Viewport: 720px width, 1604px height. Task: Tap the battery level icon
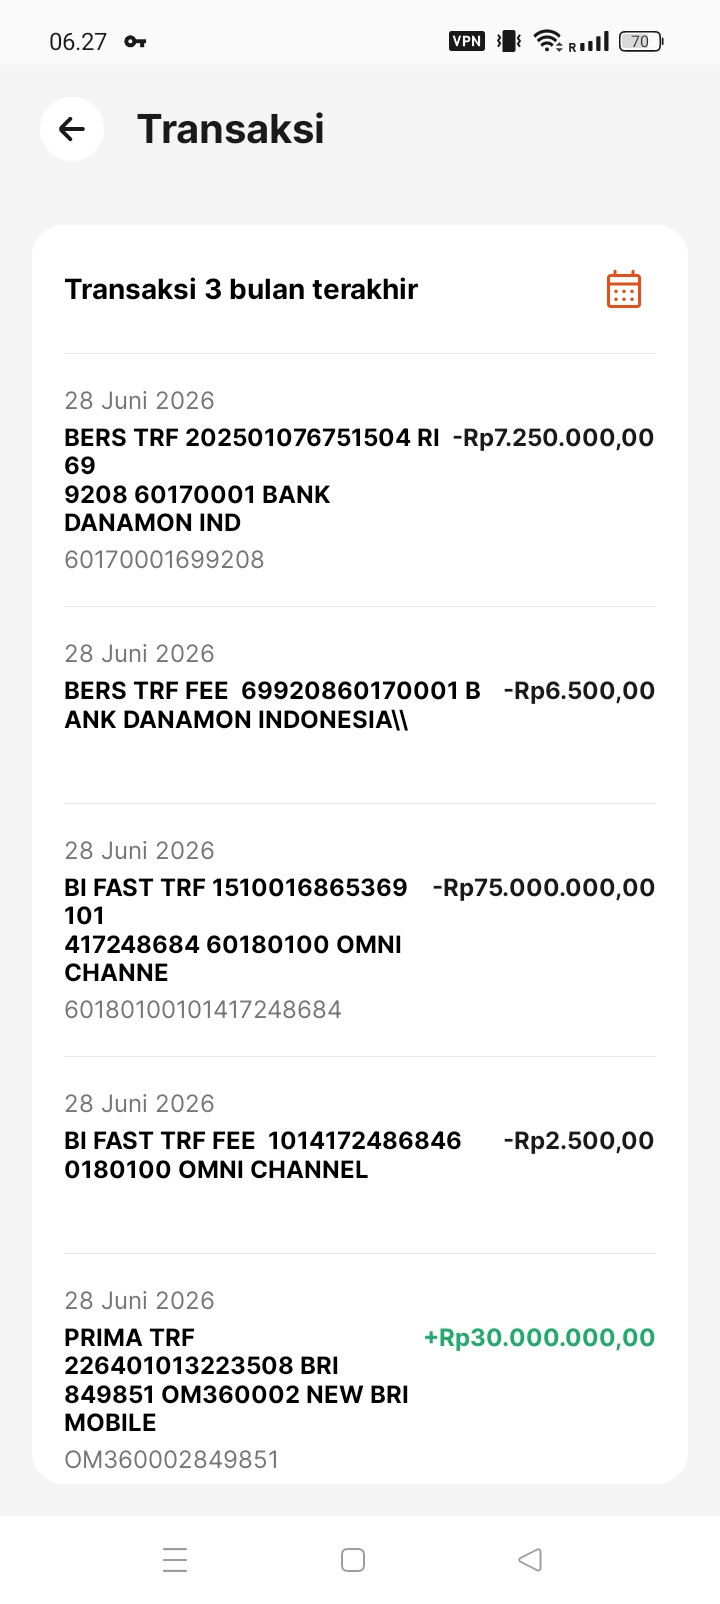click(x=641, y=41)
